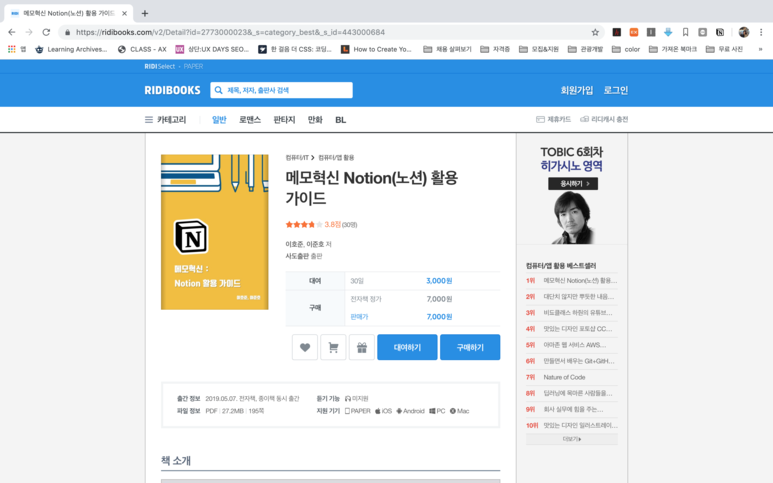Image resolution: width=773 pixels, height=483 pixels.
Task: Focus the title/author search field
Action: tap(281, 90)
